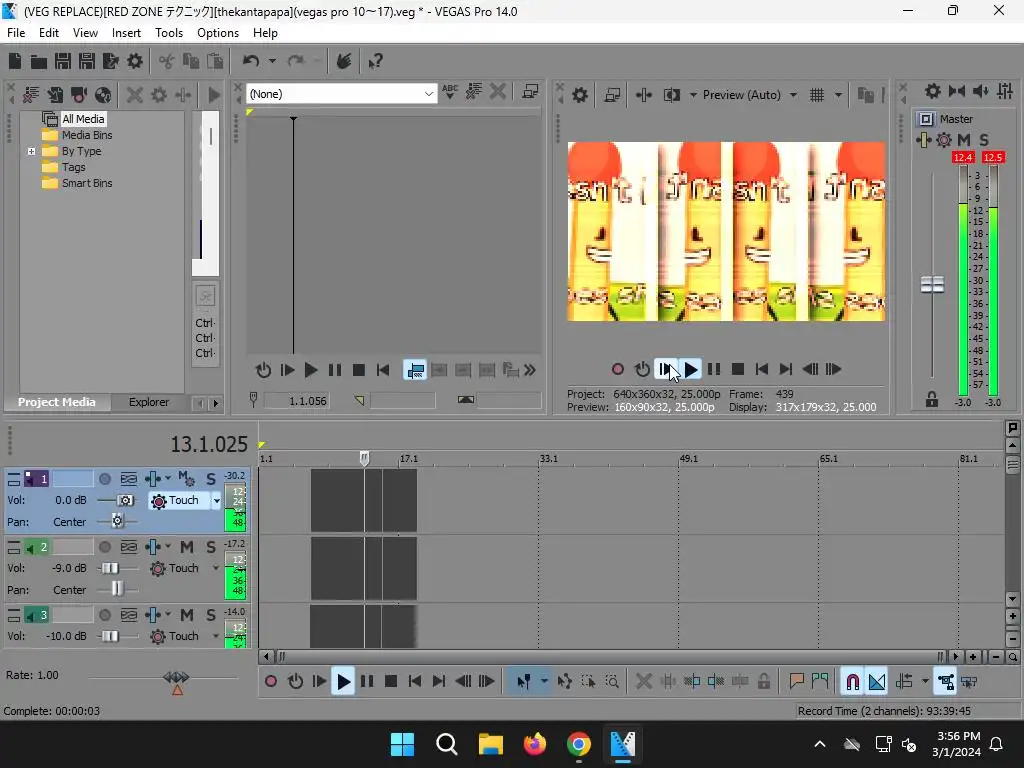The image size is (1024, 768).
Task: Mute the Master bus
Action: point(964,140)
